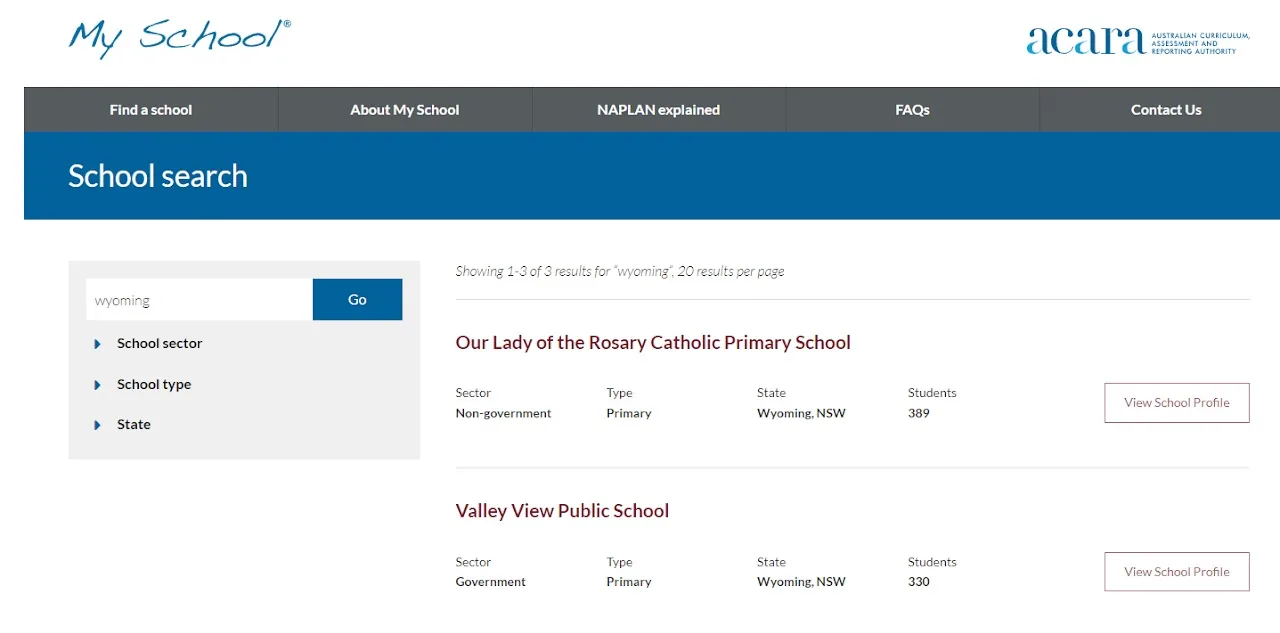The image size is (1280, 633).
Task: Select the student count '389'
Action: 919,413
